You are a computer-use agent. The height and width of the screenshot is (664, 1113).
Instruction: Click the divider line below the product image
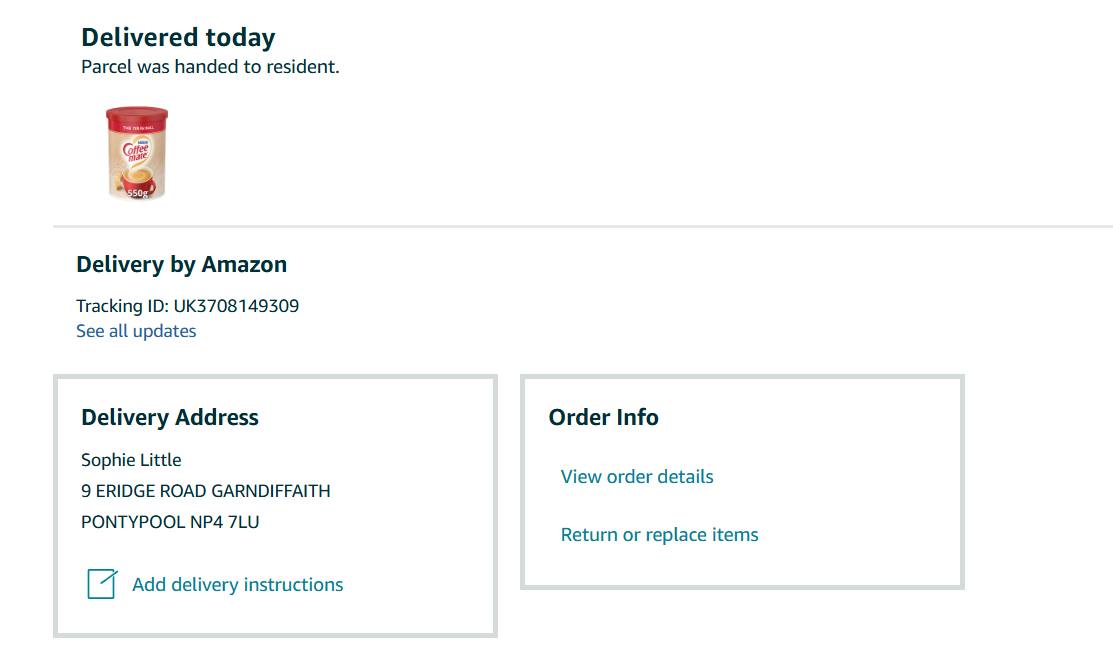pos(582,226)
